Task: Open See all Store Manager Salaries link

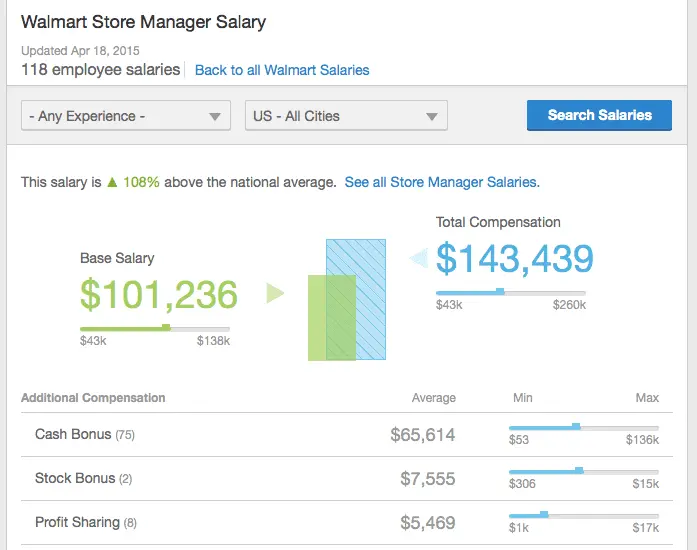Action: coord(441,183)
